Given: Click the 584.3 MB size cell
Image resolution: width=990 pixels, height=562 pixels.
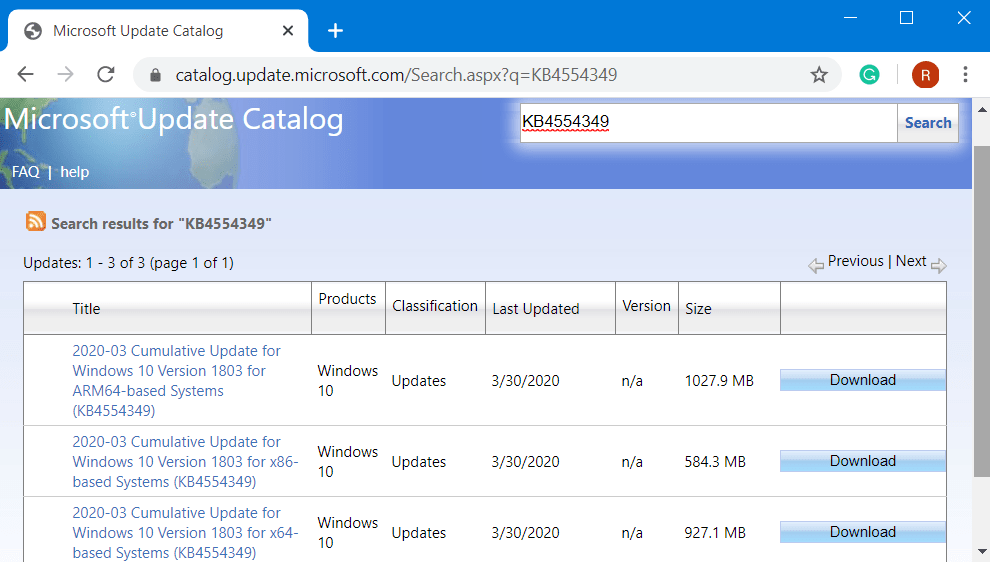Looking at the screenshot, I should [x=715, y=462].
